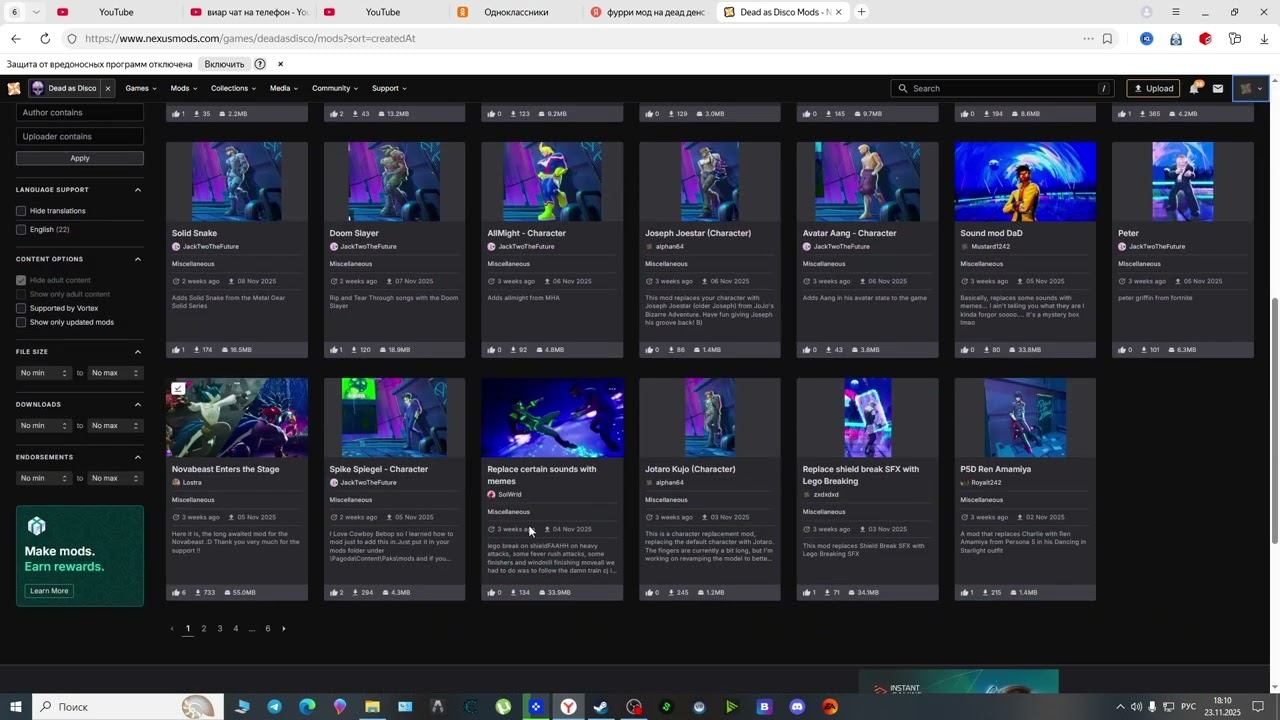Image resolution: width=1280 pixels, height=720 pixels.
Task: Open the Games menu
Action: pyautogui.click(x=141, y=88)
